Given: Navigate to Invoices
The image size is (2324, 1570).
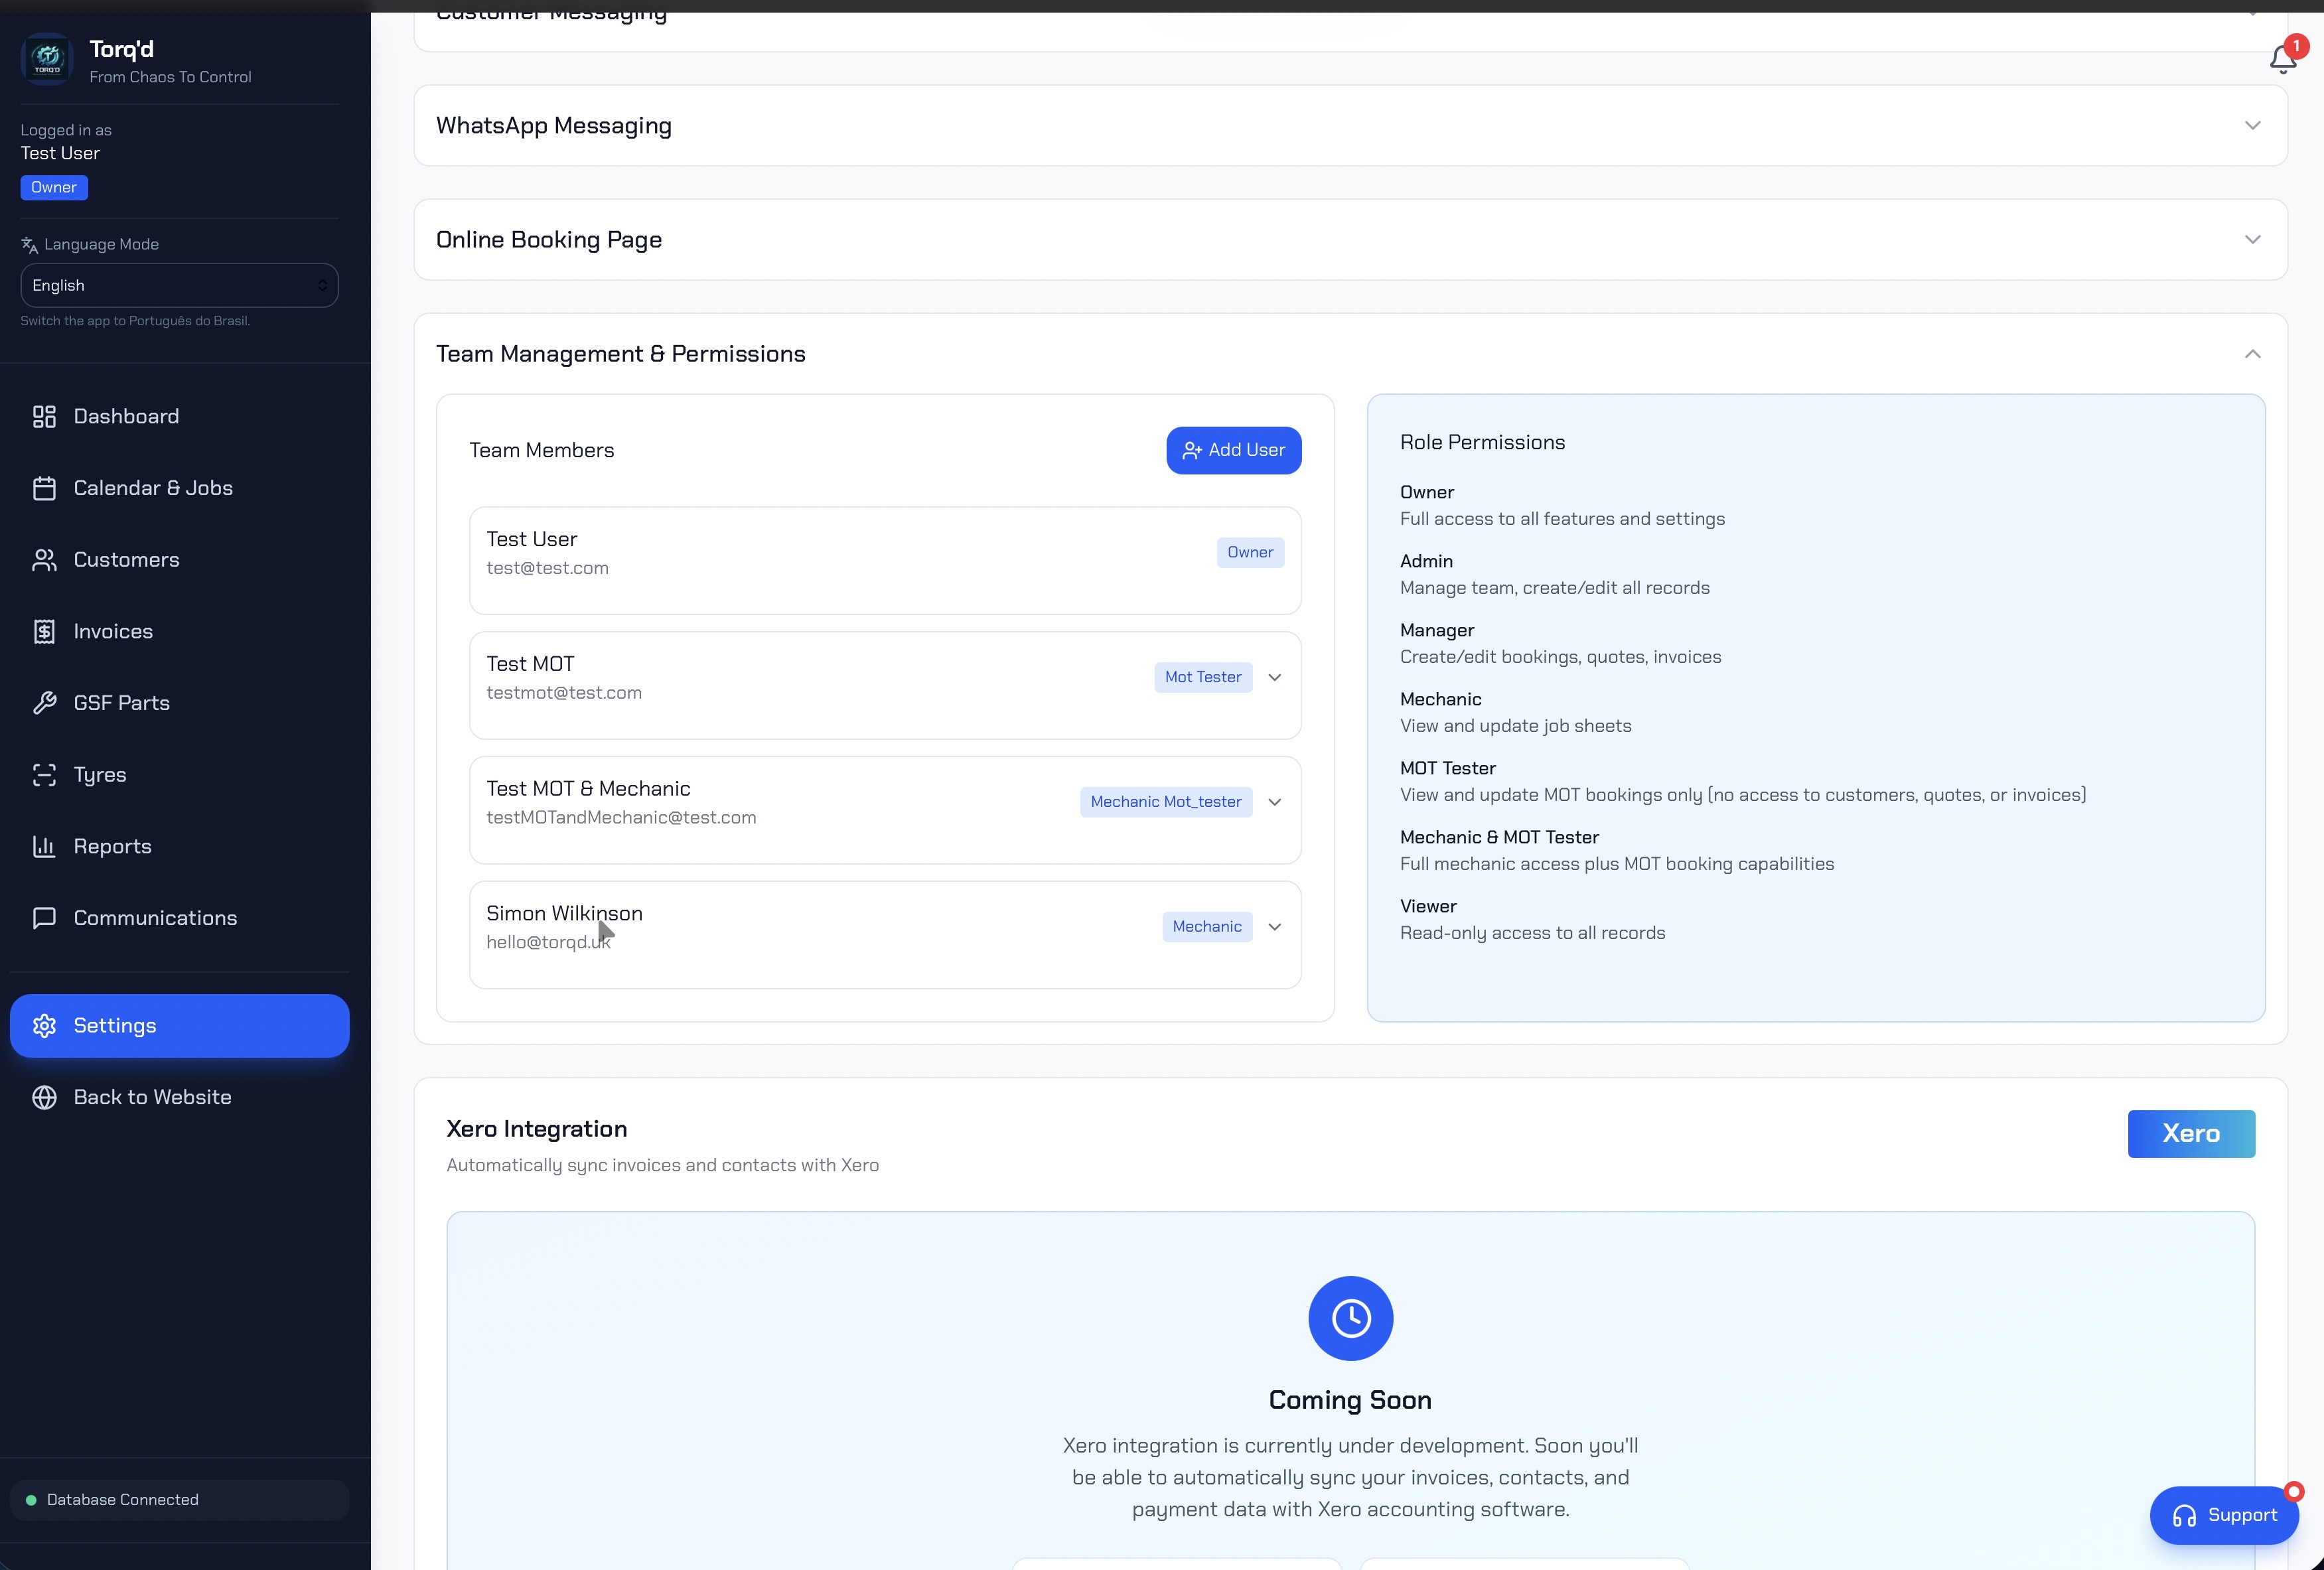Looking at the screenshot, I should 180,632.
